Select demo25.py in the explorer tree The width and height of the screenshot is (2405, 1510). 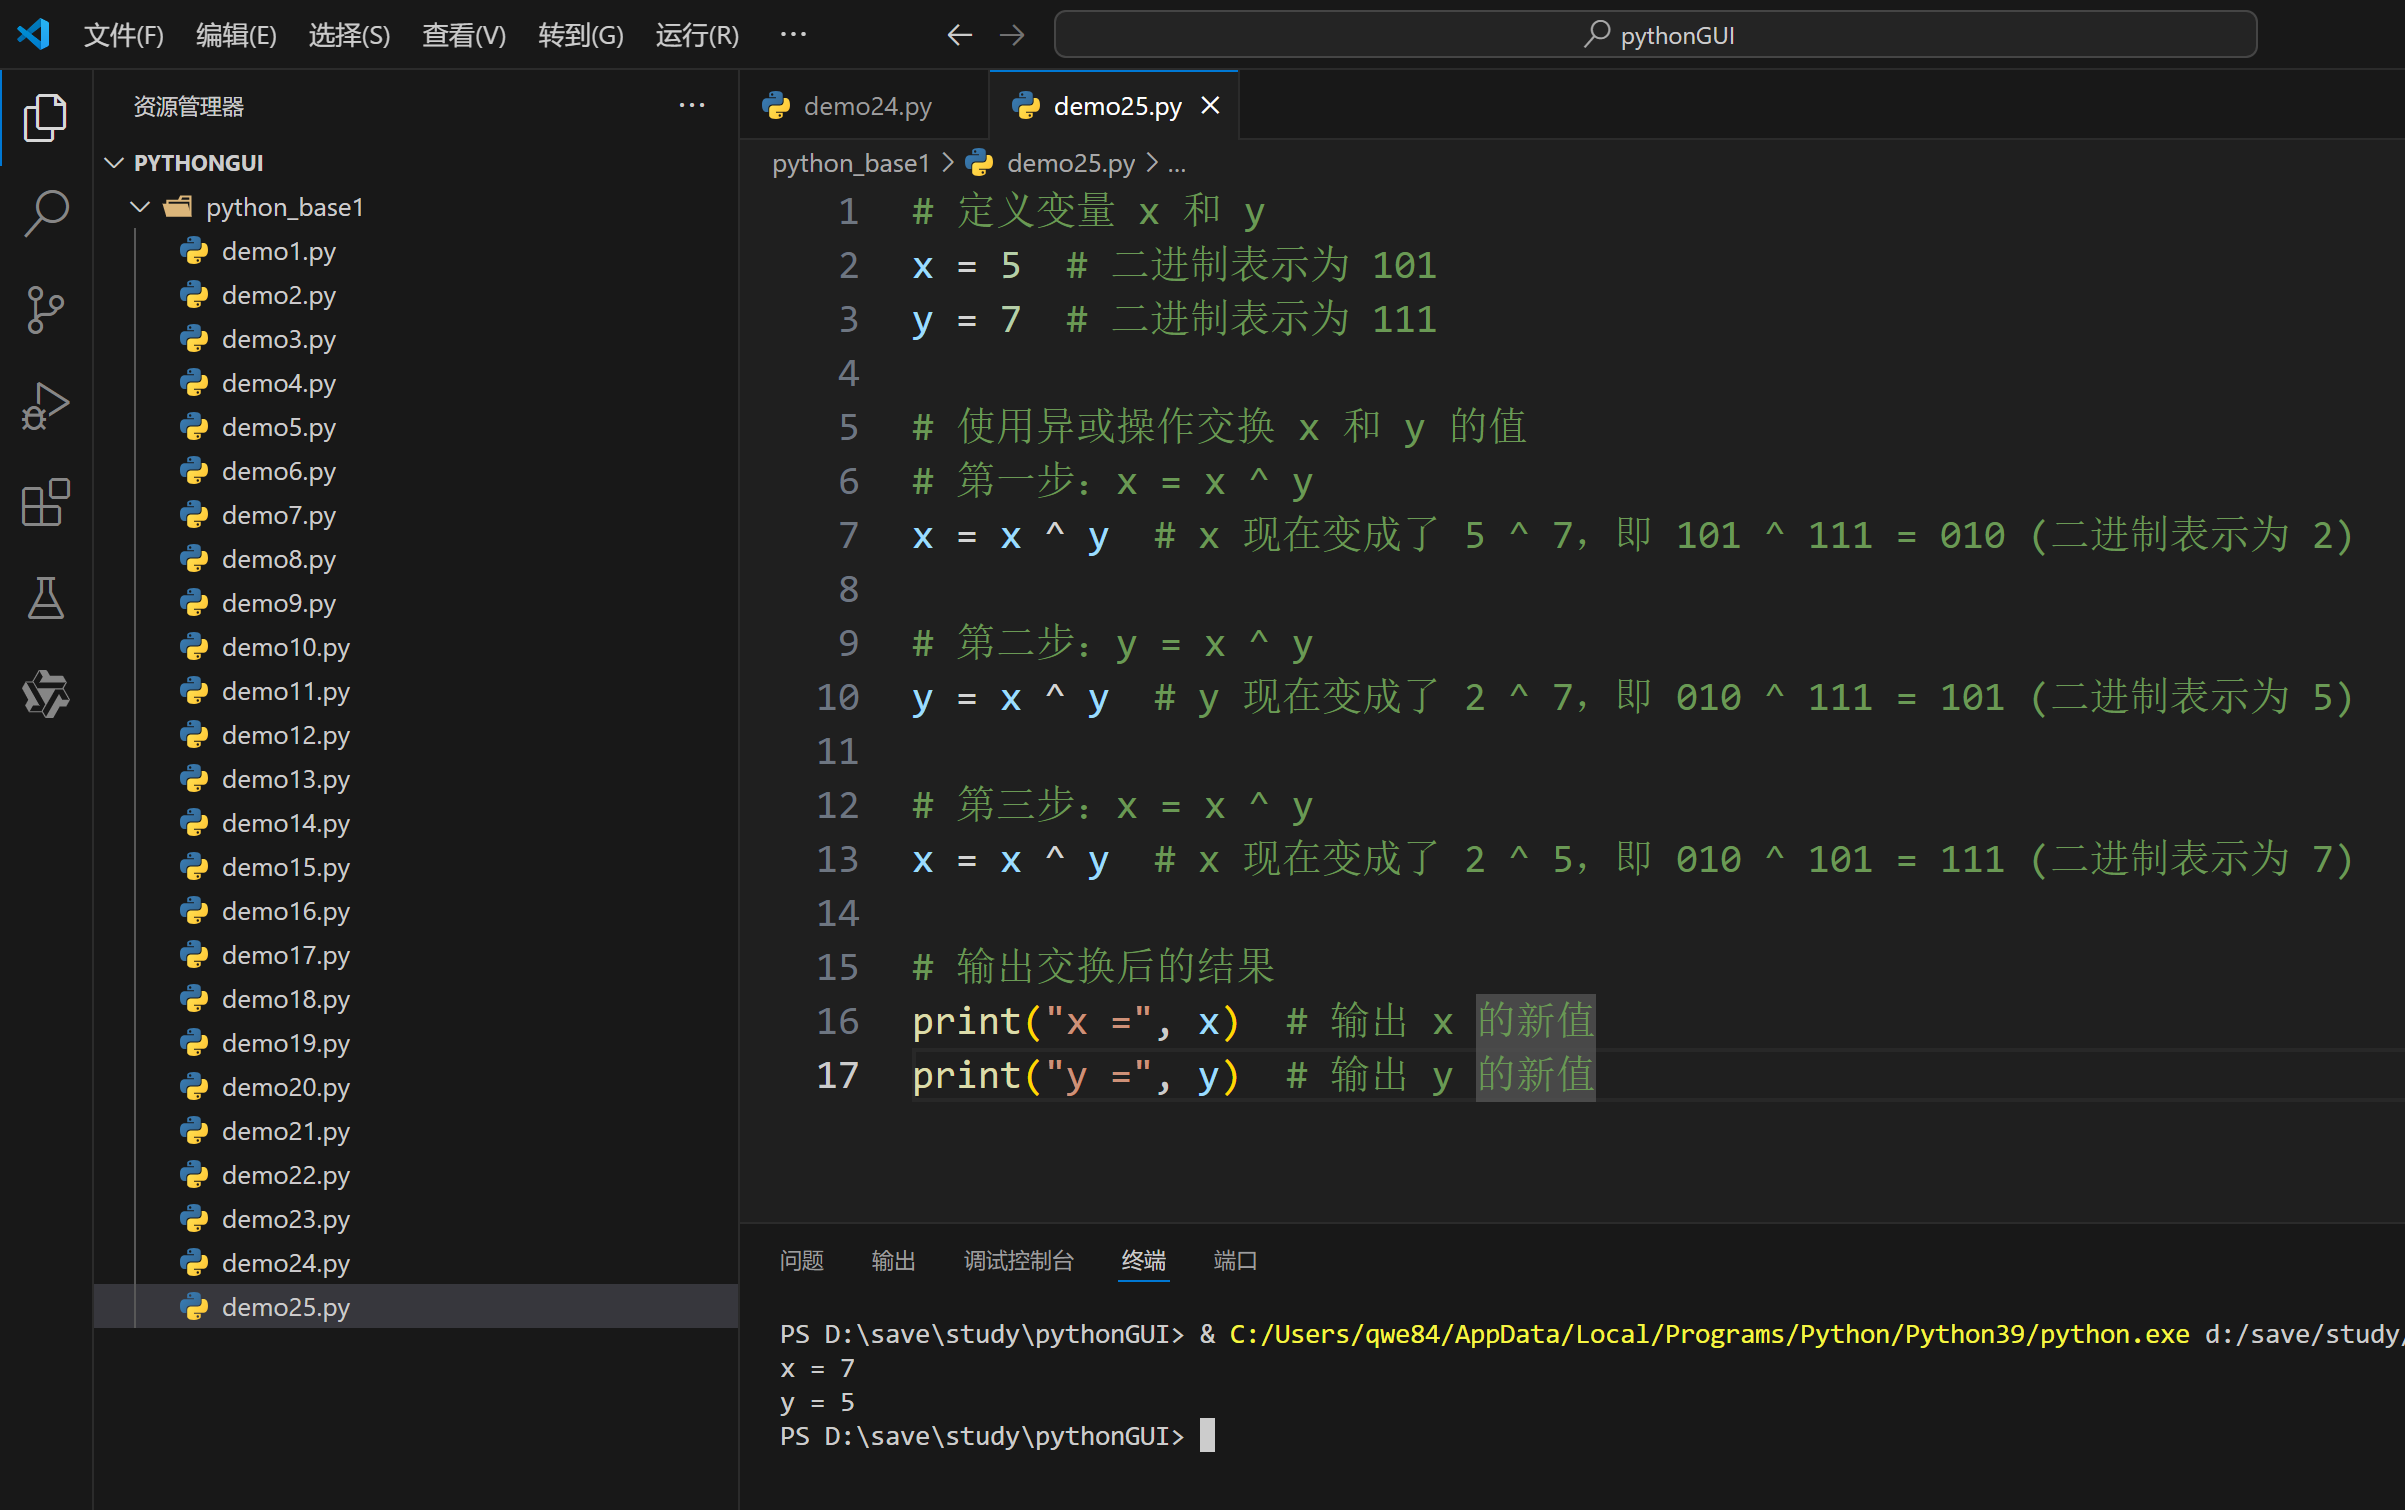click(416, 1307)
